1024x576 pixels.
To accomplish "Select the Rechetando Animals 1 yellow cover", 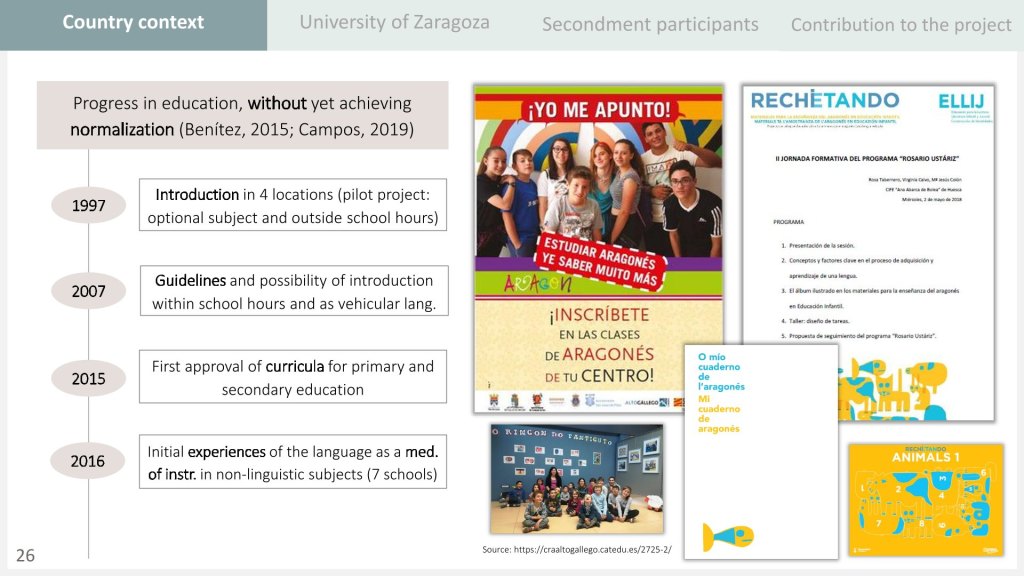I will 926,500.
